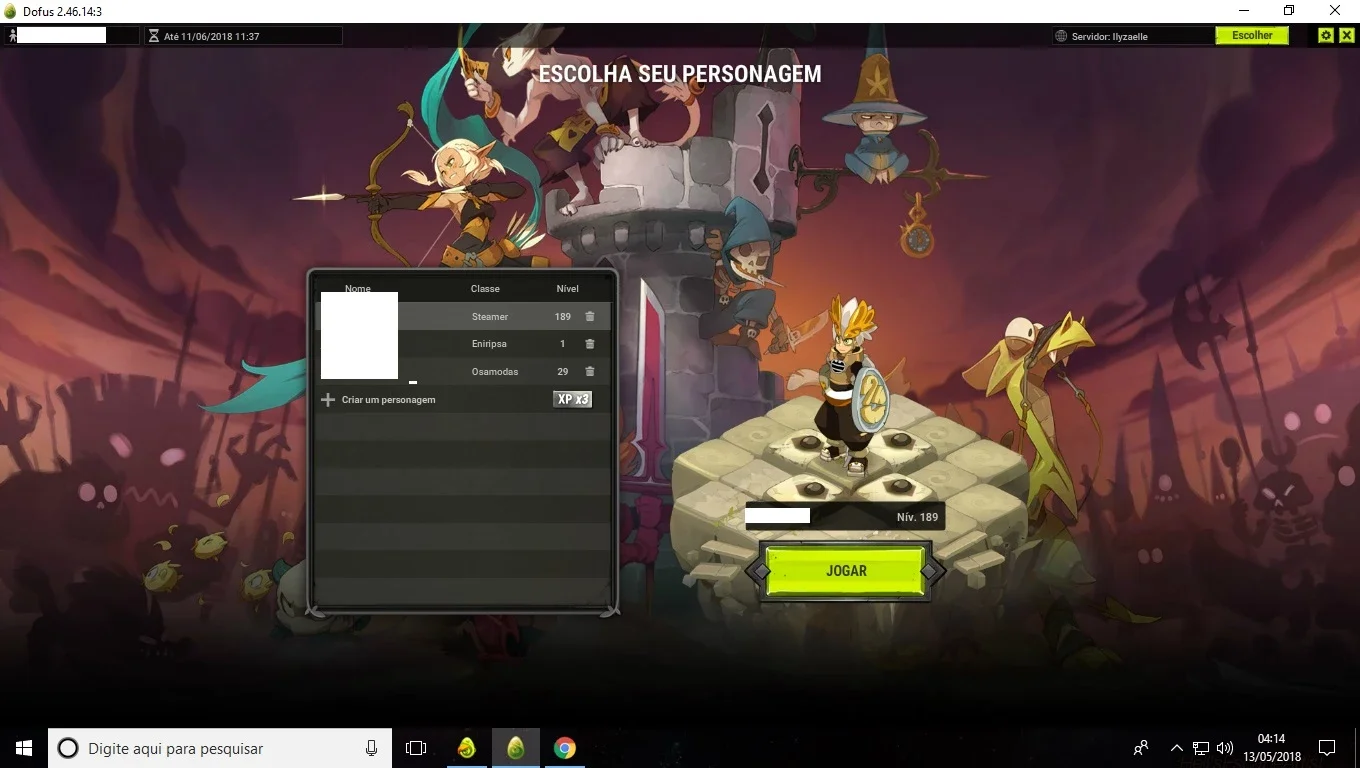Show hidden system tray icons
This screenshot has height=768, width=1360.
[1176, 748]
